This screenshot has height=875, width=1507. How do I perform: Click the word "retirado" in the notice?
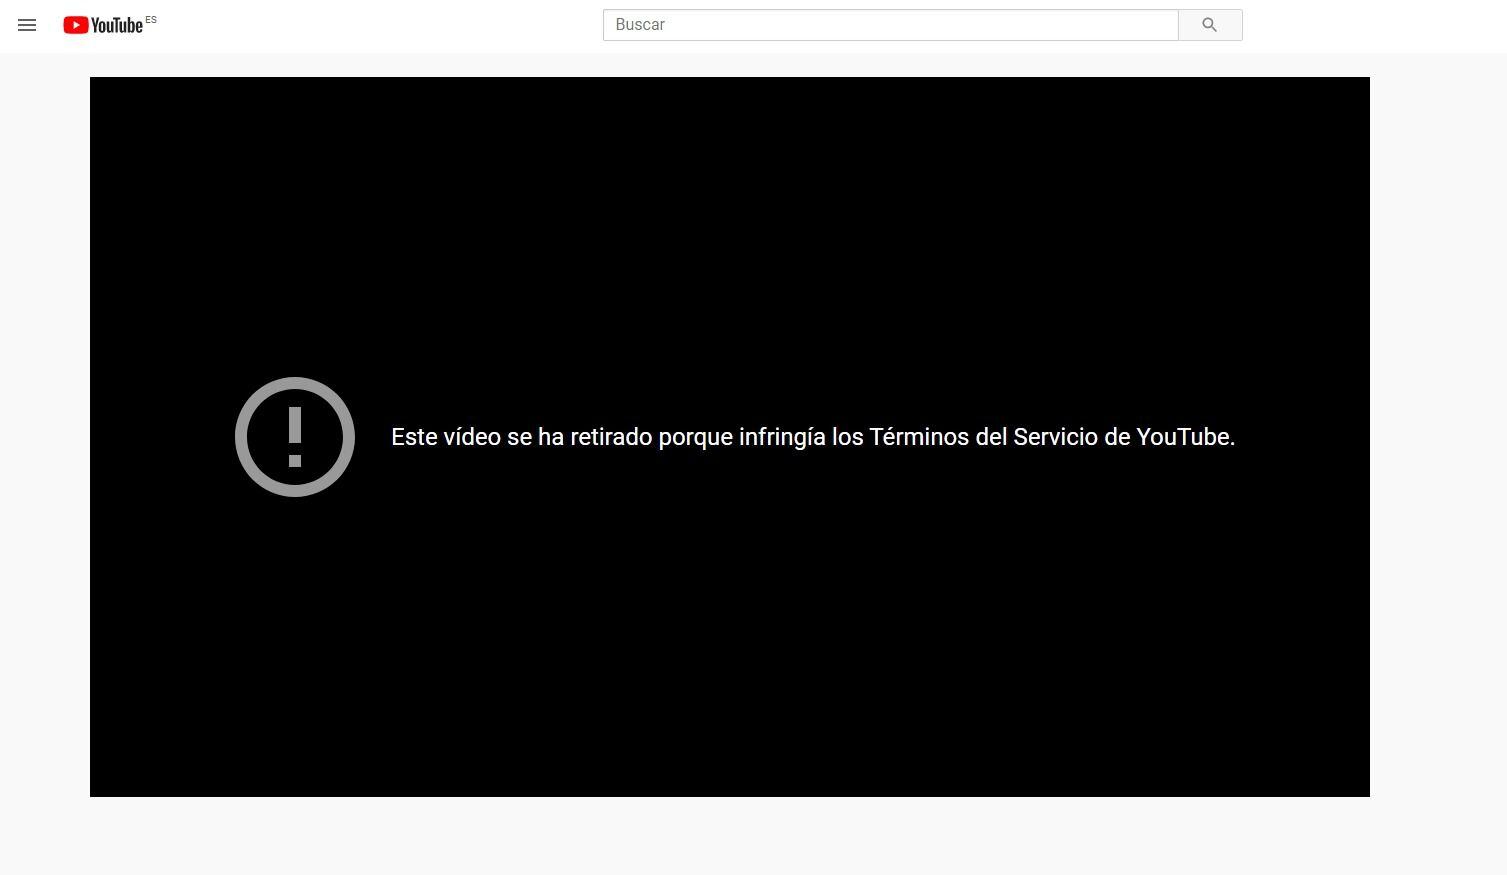[611, 437]
